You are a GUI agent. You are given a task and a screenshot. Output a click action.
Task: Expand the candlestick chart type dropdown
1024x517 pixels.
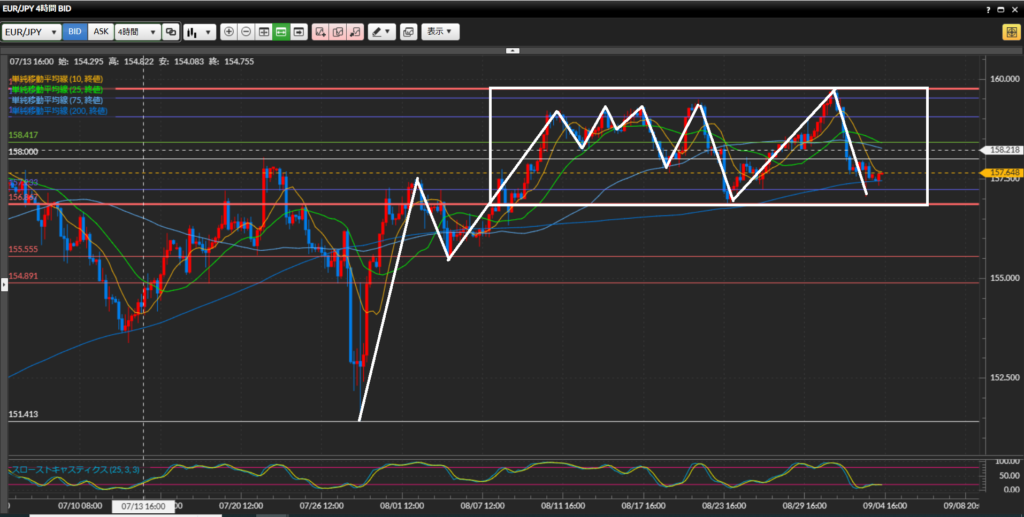pos(195,32)
